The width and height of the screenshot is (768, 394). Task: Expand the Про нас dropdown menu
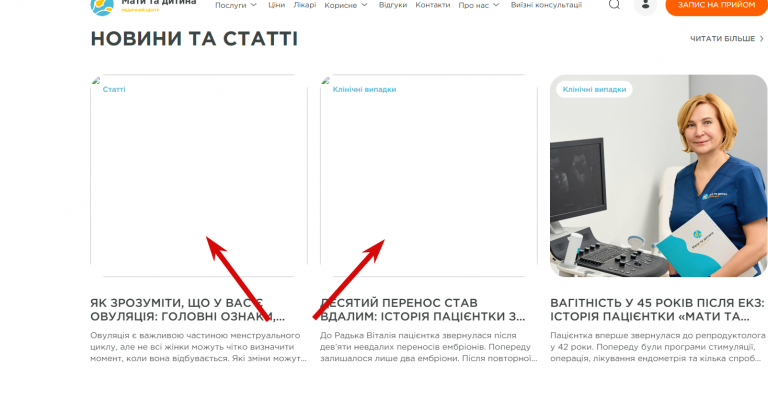pyautogui.click(x=479, y=5)
